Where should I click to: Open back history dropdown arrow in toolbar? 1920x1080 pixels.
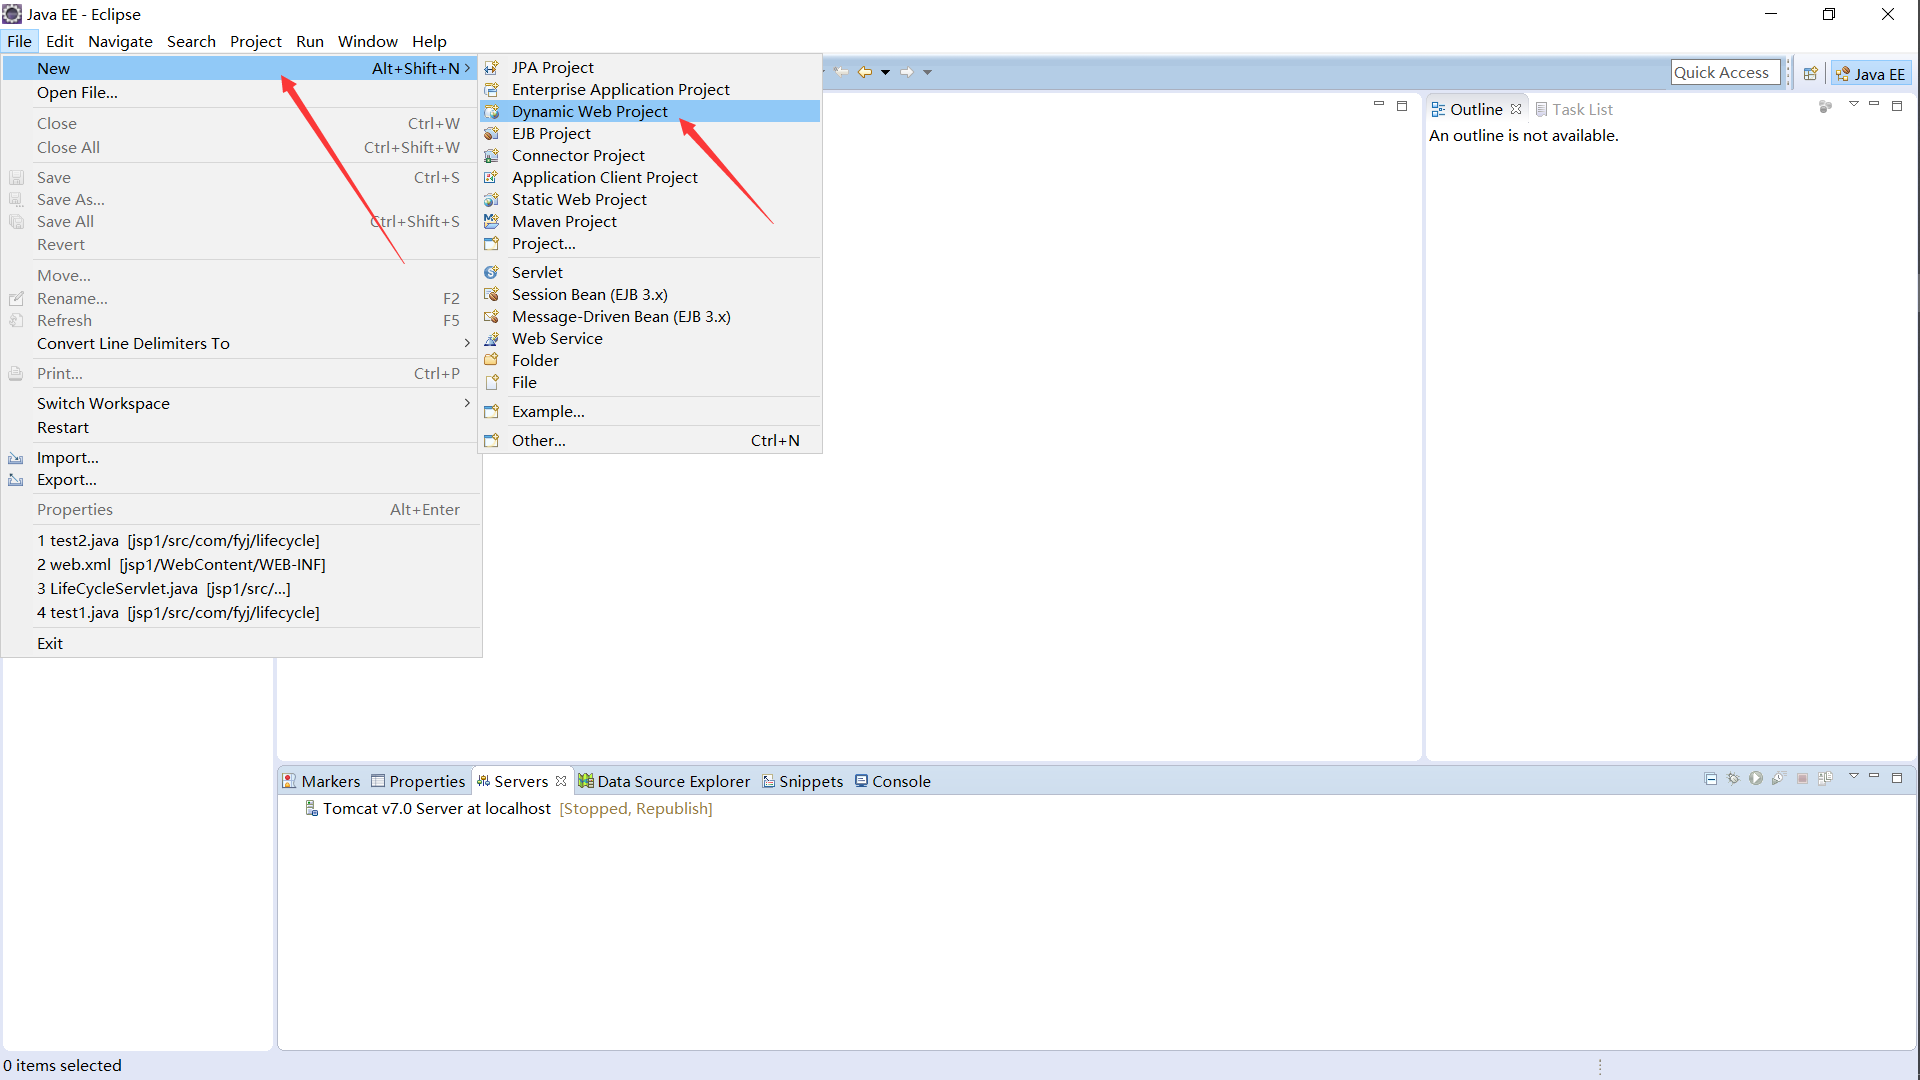coord(885,72)
